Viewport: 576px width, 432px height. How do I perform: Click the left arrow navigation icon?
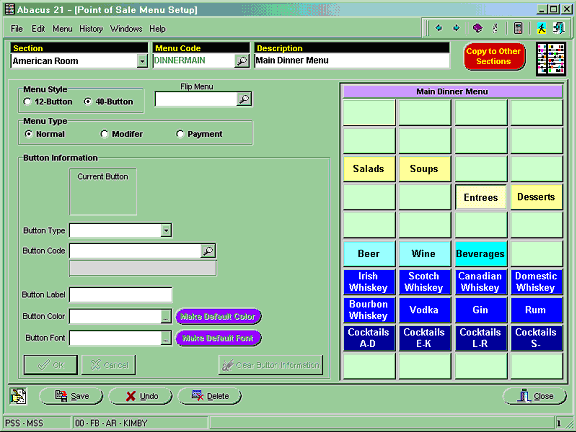[439, 28]
